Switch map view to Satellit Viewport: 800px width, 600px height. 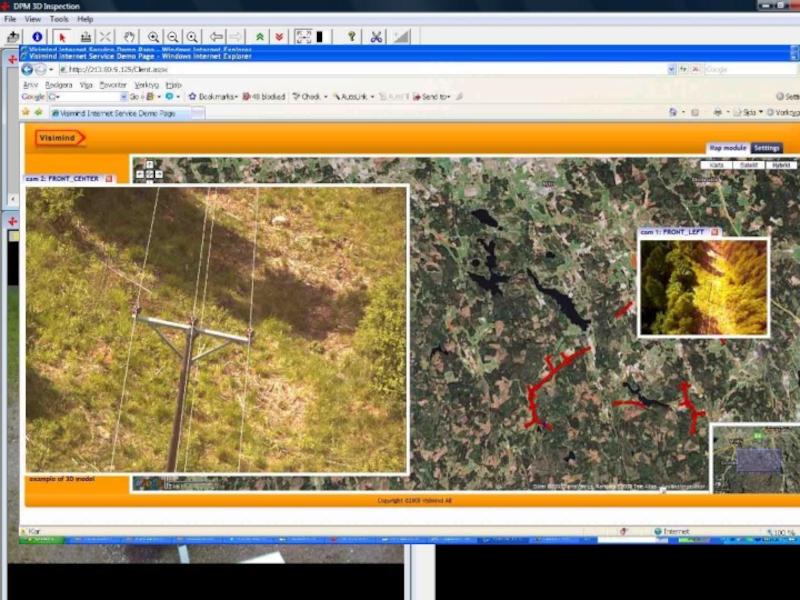point(748,165)
